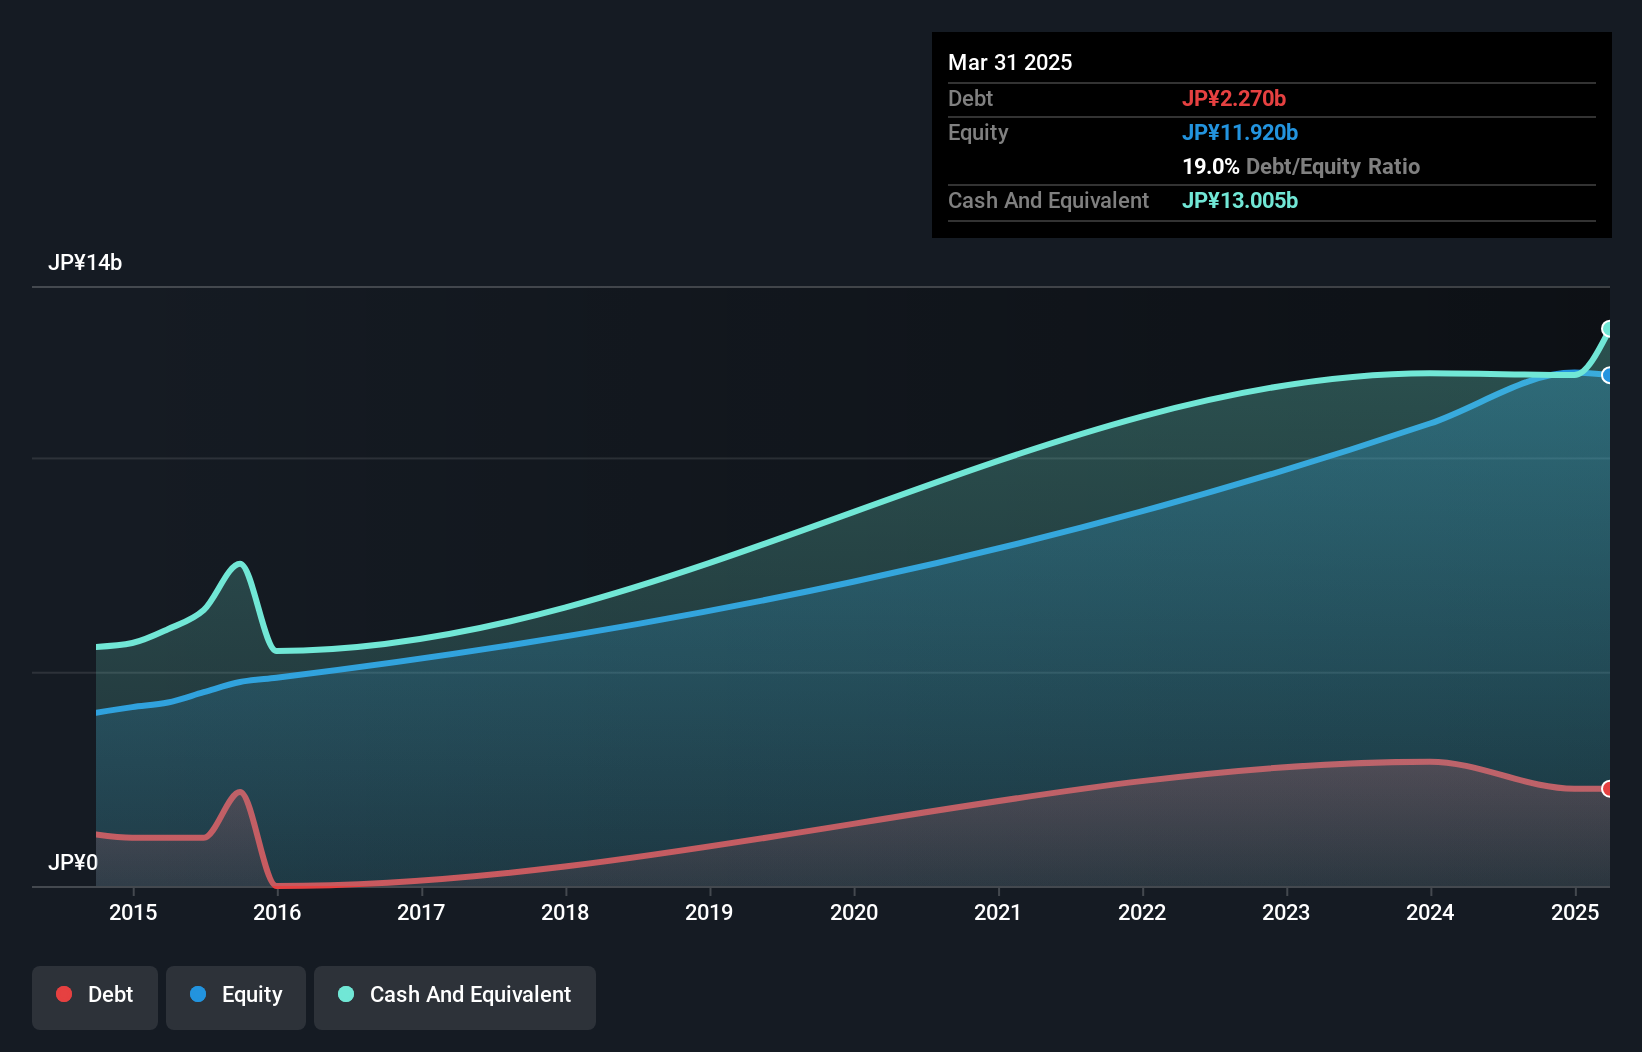Click the 2019 x-axis label
Screen dimensions: 1642x1052
[709, 912]
